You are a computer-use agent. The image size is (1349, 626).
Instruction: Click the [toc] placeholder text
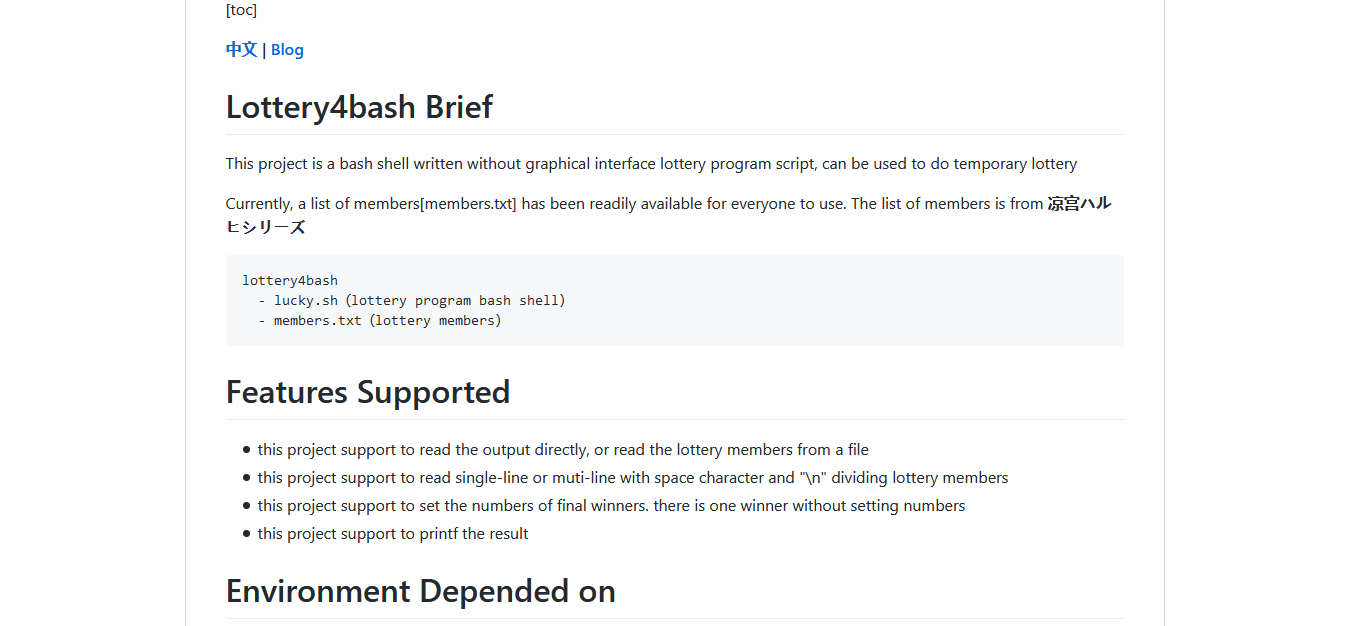click(241, 10)
